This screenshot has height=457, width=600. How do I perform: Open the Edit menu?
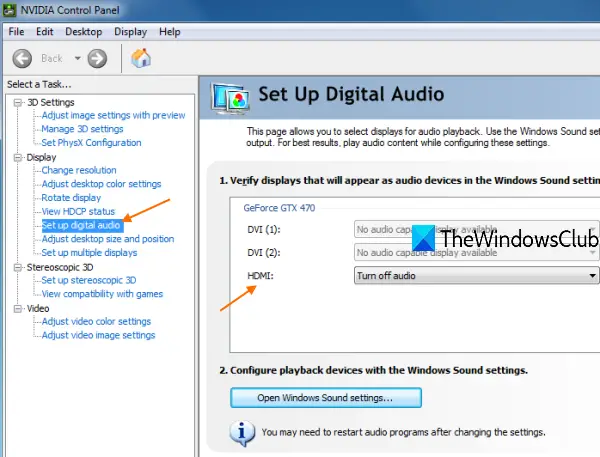pos(44,32)
